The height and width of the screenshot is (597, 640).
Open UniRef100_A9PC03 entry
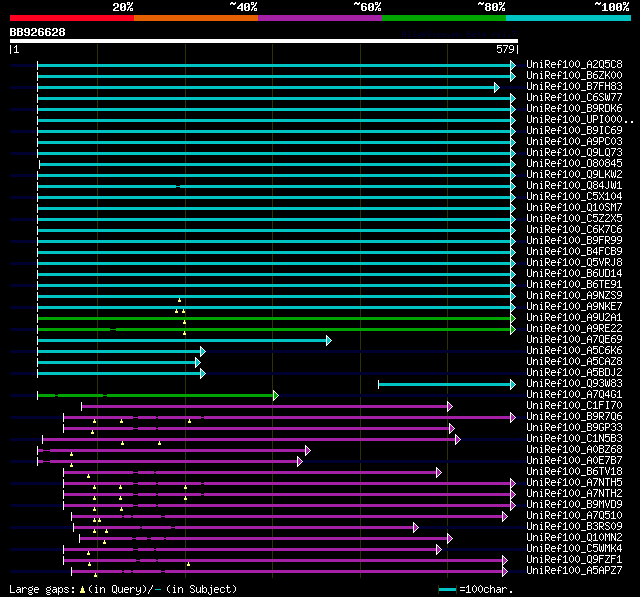coord(574,142)
